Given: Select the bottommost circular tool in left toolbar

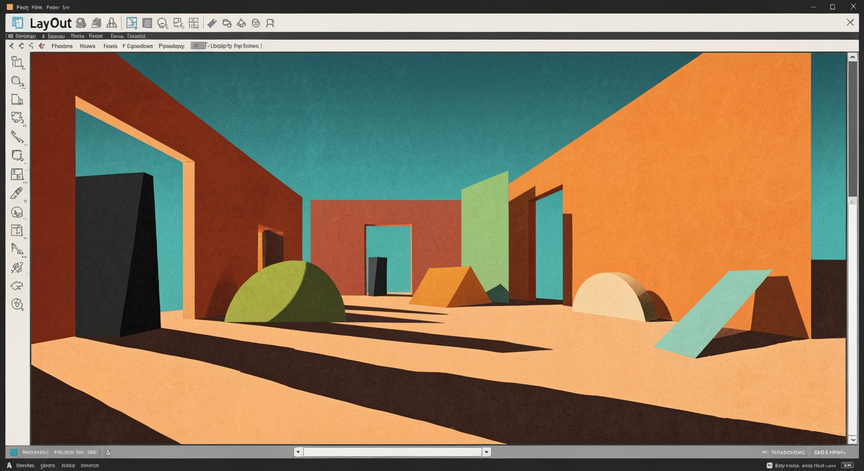Looking at the screenshot, I should [18, 304].
